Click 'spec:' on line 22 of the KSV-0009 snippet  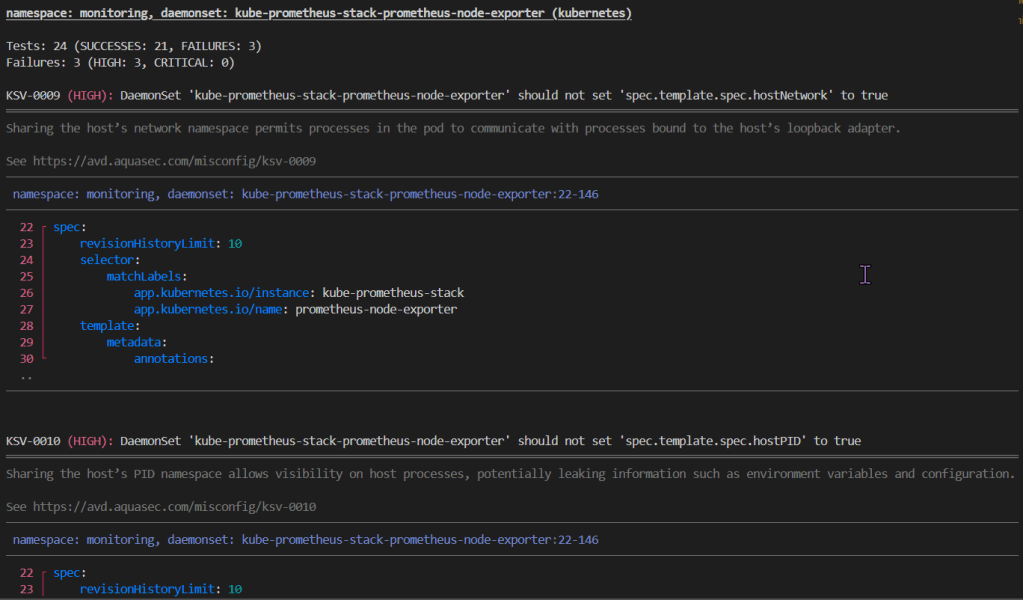tap(70, 227)
